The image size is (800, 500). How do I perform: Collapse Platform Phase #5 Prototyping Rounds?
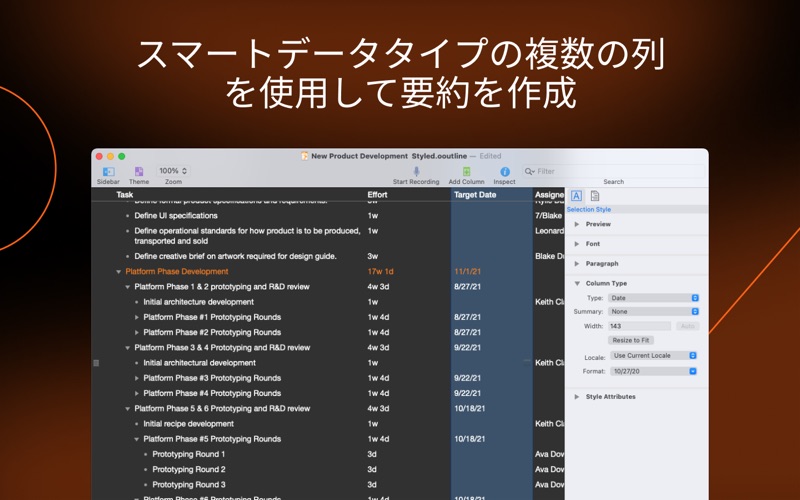[137, 439]
